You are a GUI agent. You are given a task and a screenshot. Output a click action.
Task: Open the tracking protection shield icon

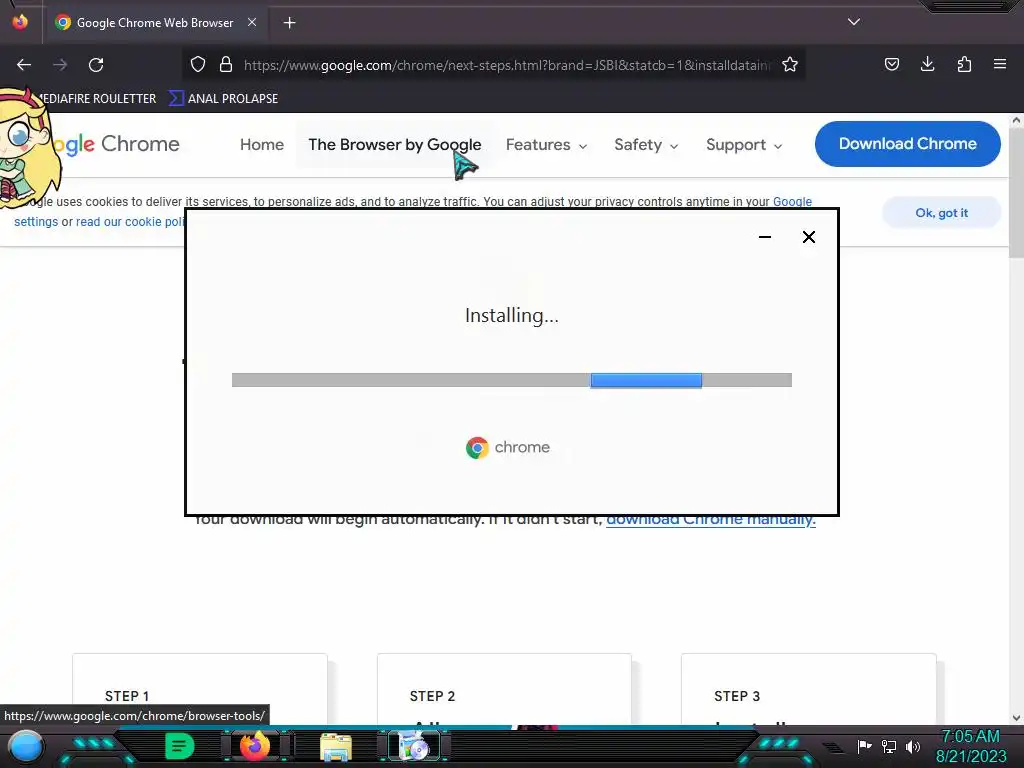click(198, 64)
